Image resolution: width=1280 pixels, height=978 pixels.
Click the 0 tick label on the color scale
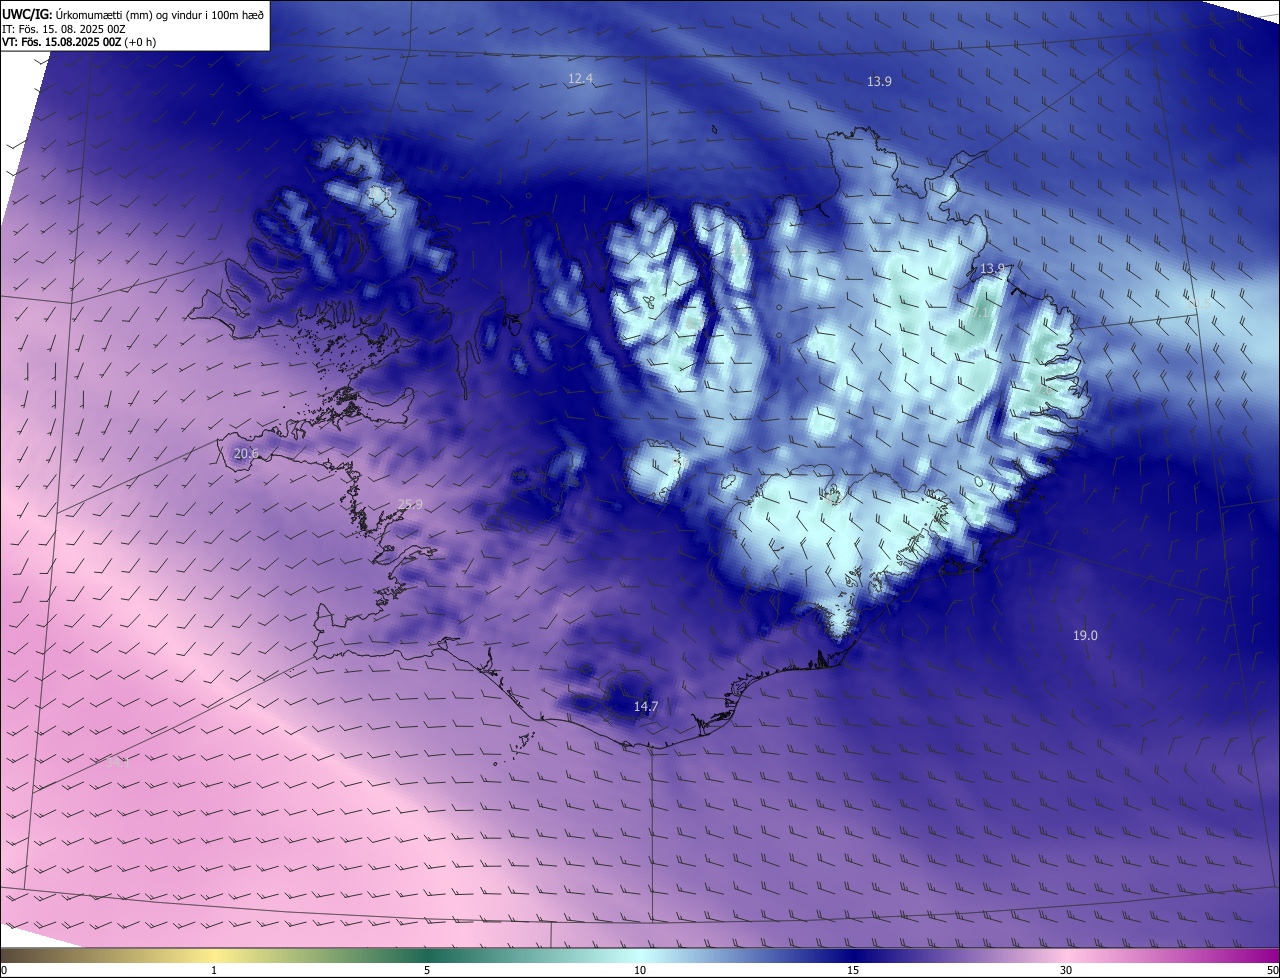tap(3, 970)
